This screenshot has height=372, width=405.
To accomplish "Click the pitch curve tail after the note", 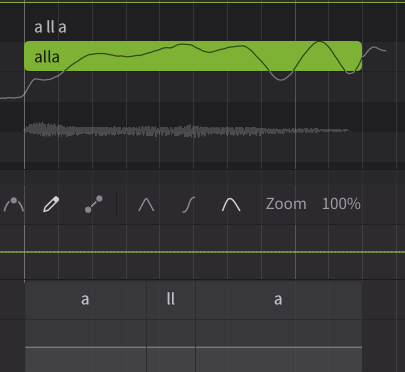I will 375,50.
